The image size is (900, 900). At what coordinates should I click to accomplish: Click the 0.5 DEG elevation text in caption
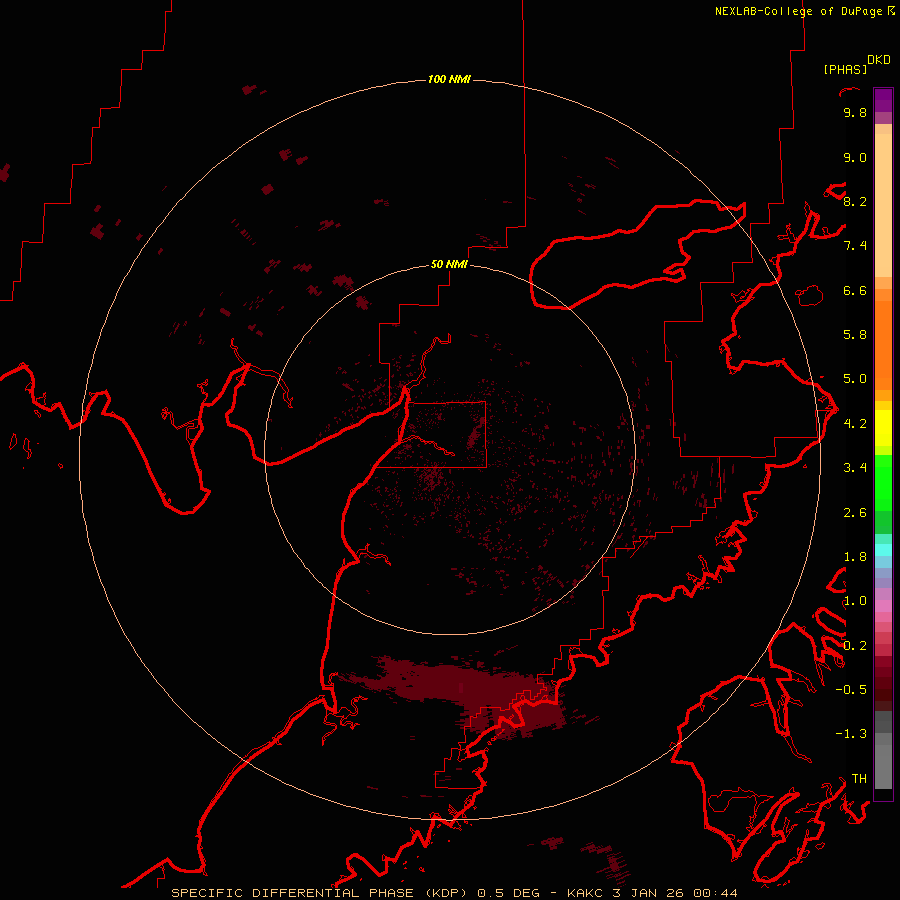508,893
